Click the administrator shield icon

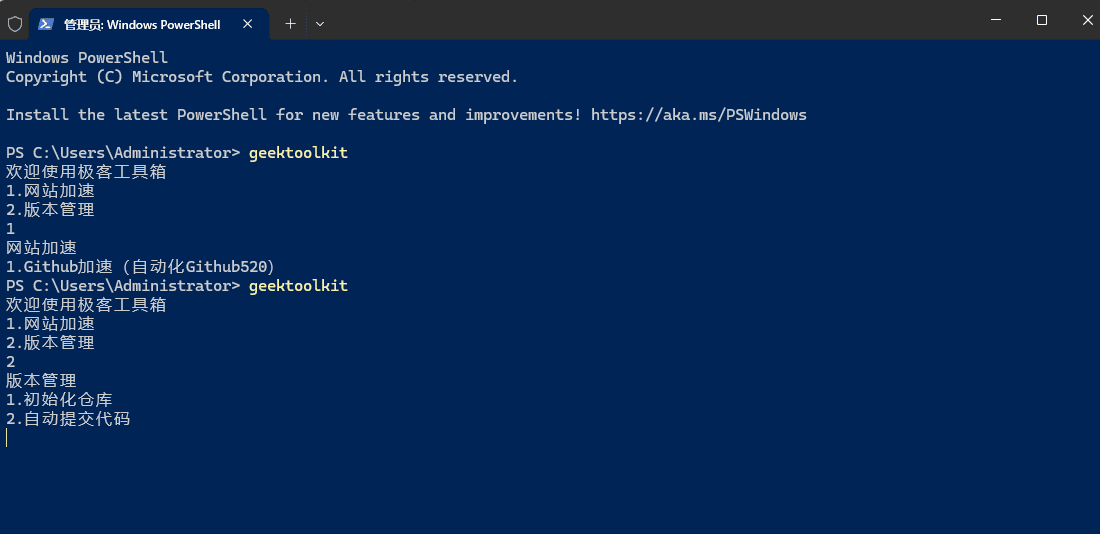coord(15,24)
